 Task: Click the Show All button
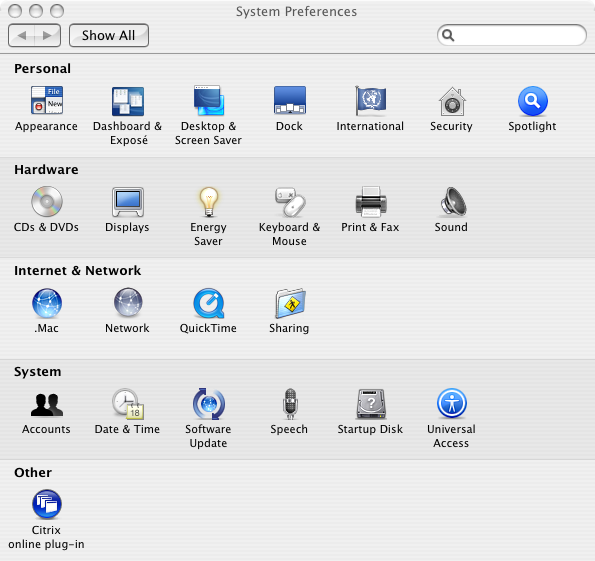point(109,35)
